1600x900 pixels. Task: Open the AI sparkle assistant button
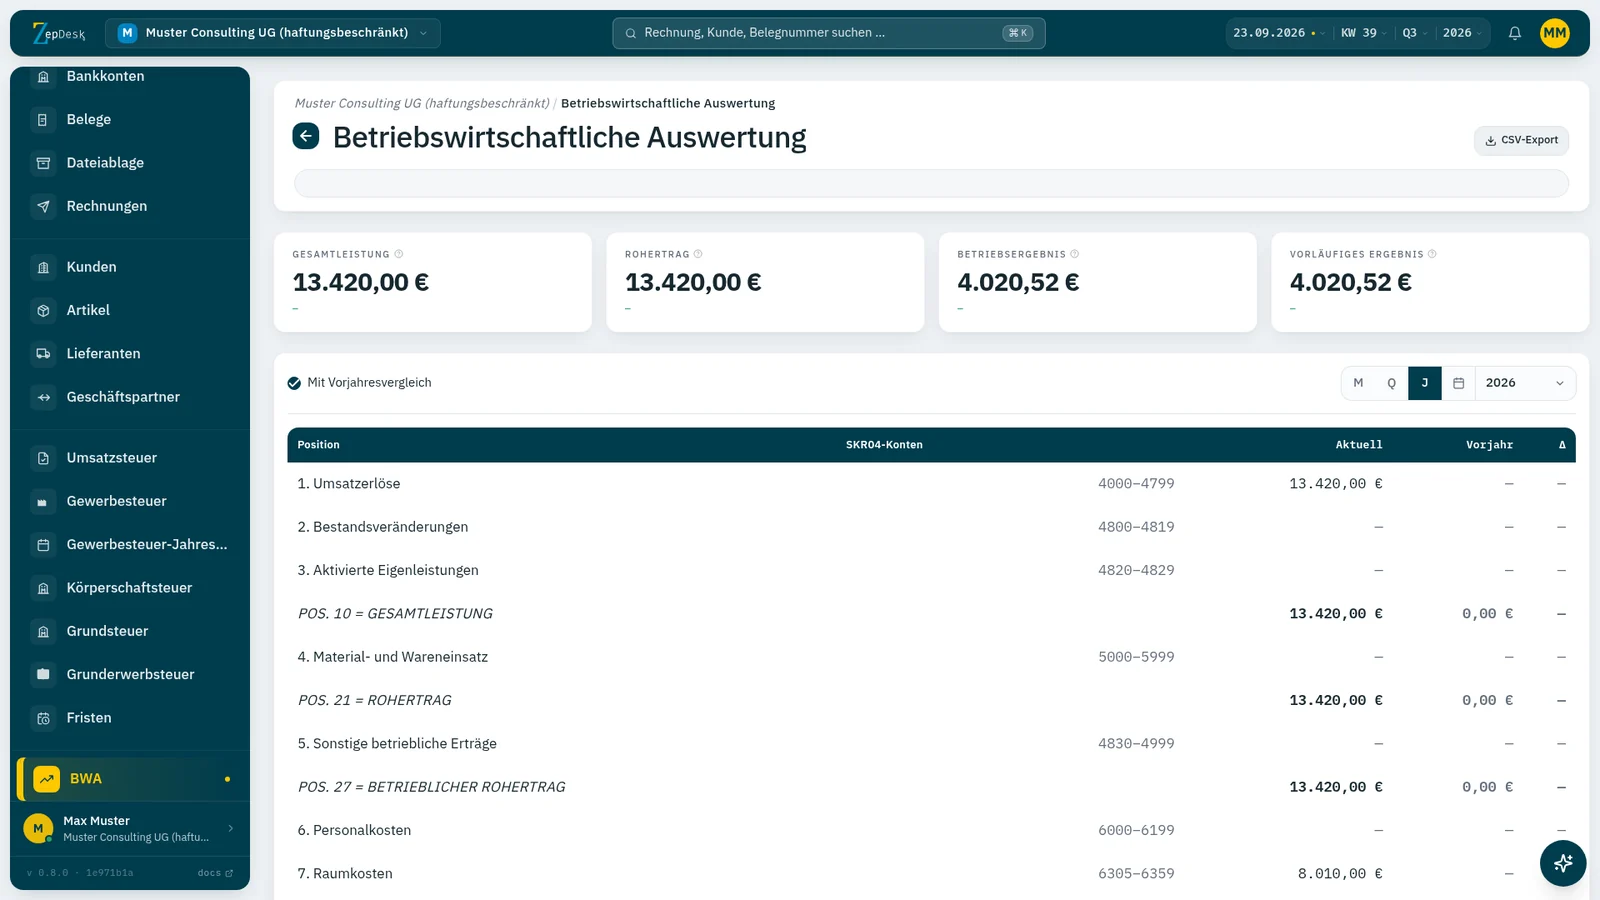(x=1563, y=863)
